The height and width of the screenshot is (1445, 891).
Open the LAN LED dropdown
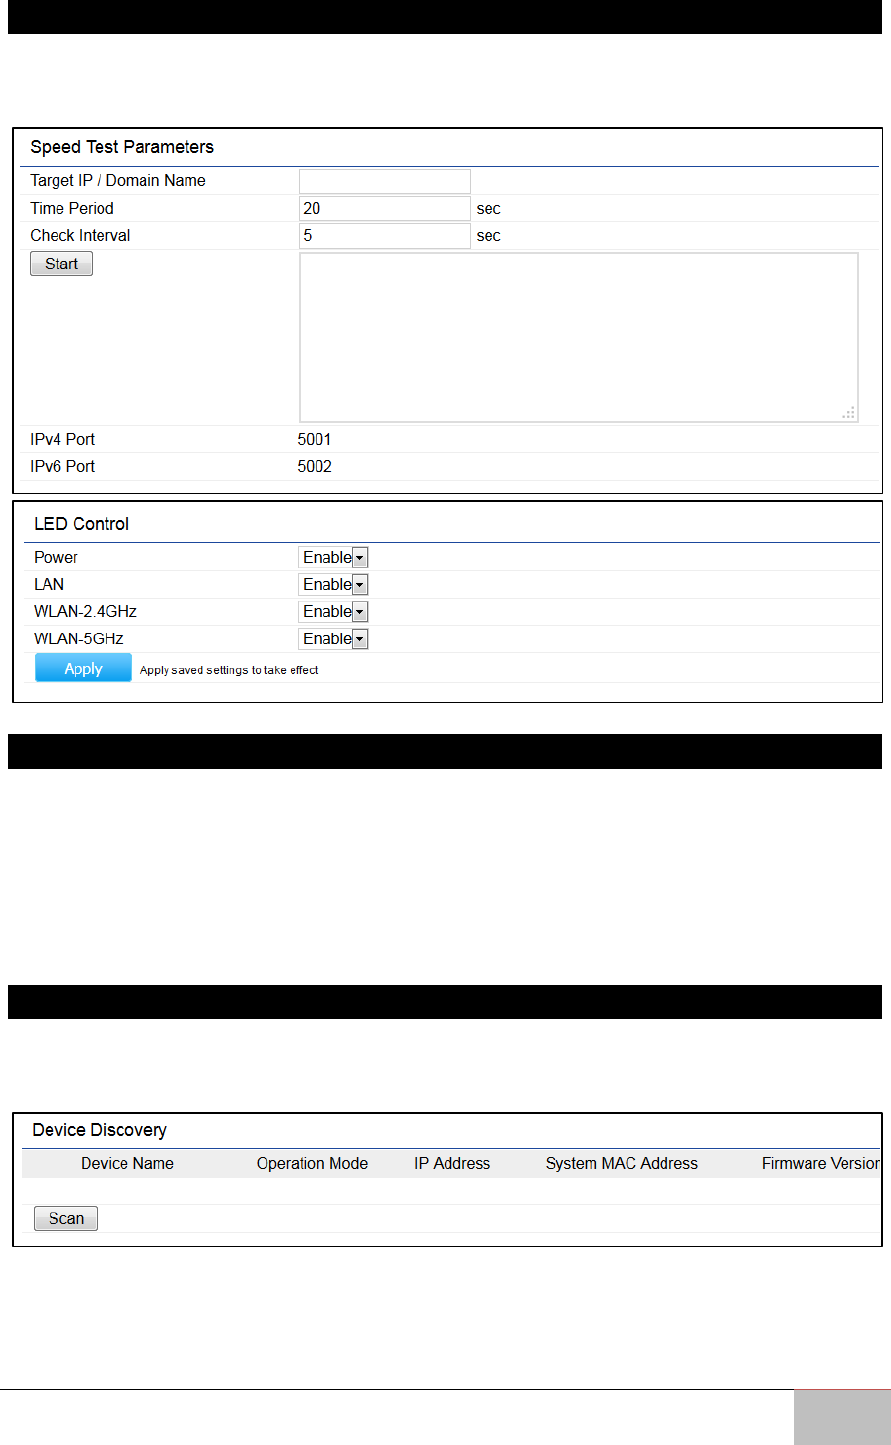(334, 584)
